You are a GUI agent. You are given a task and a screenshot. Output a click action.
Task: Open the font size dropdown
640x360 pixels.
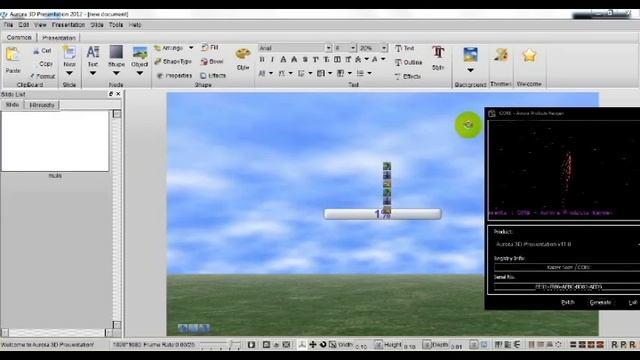(x=353, y=48)
